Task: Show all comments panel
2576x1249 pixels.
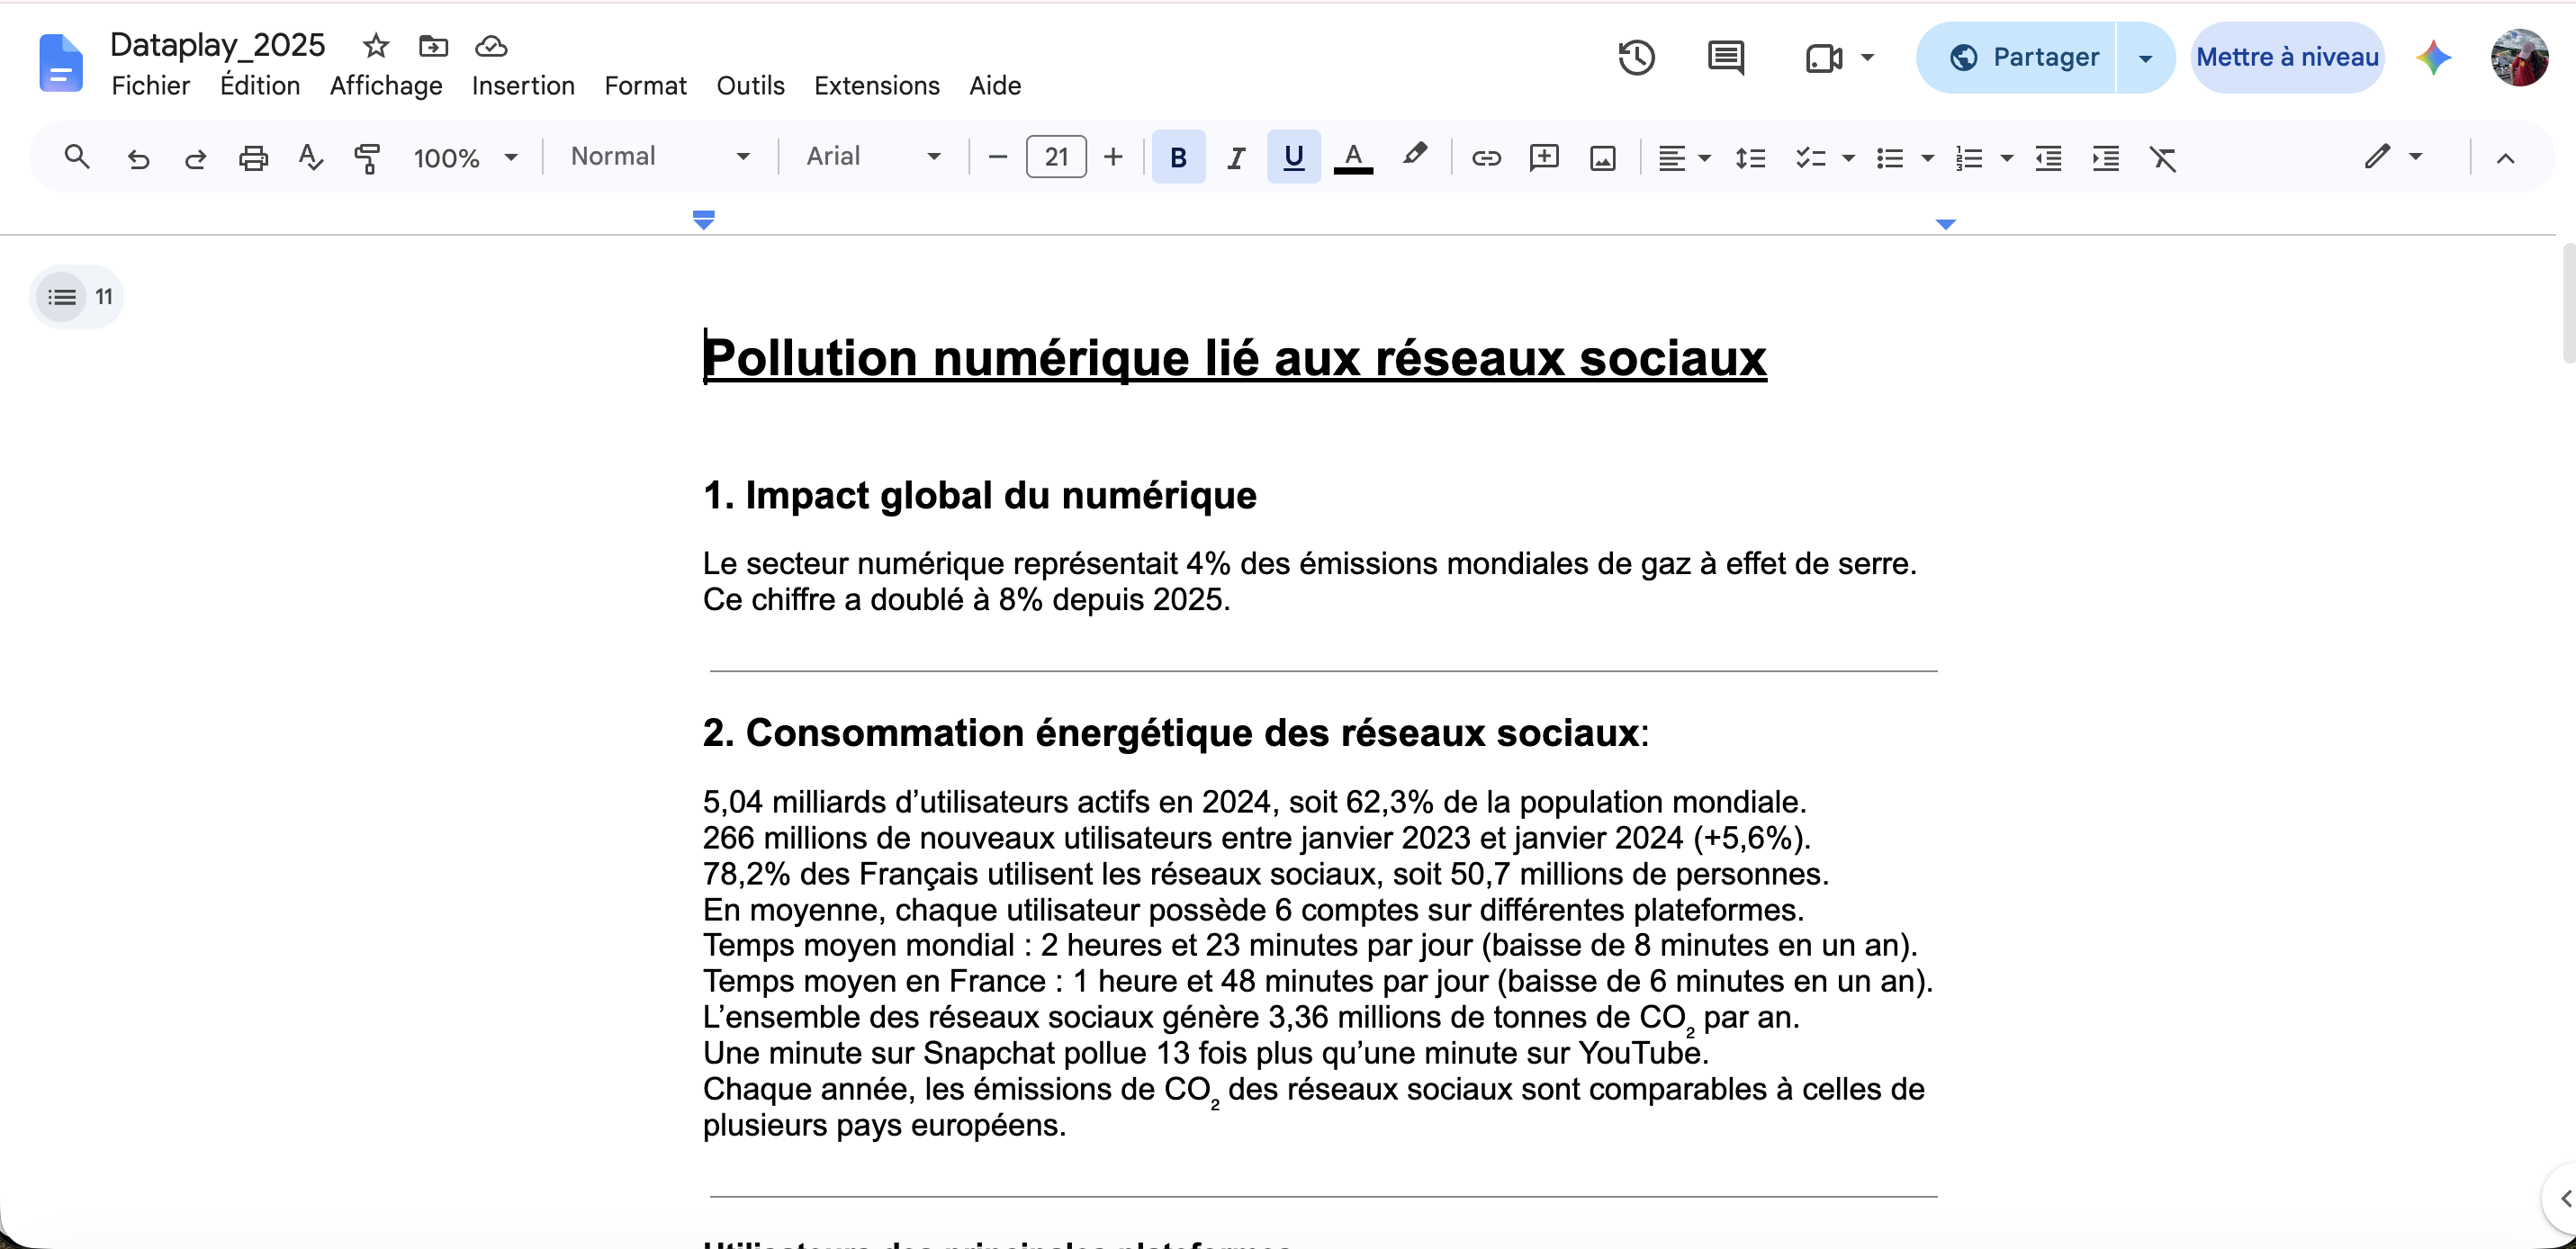Action: pos(1726,57)
